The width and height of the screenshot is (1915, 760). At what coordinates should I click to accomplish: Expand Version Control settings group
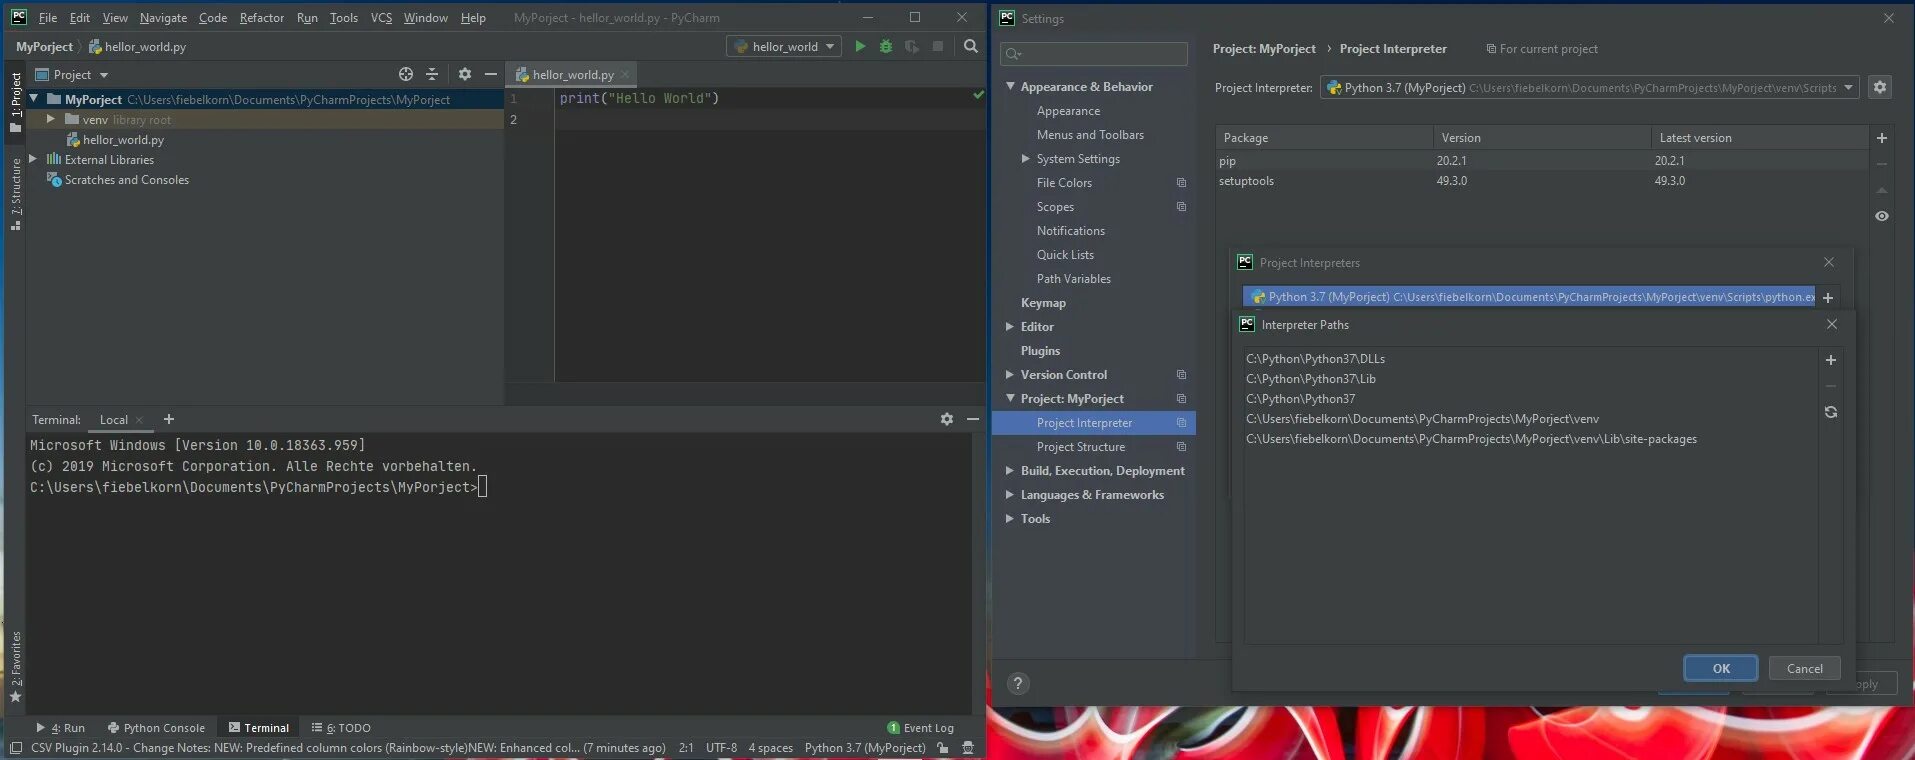(1010, 374)
